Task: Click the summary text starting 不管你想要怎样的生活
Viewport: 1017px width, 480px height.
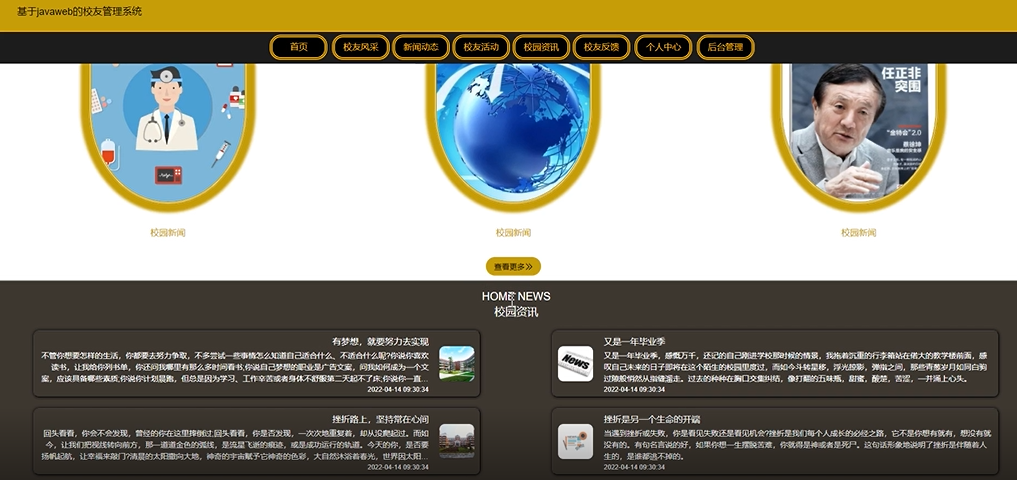Action: coord(235,367)
